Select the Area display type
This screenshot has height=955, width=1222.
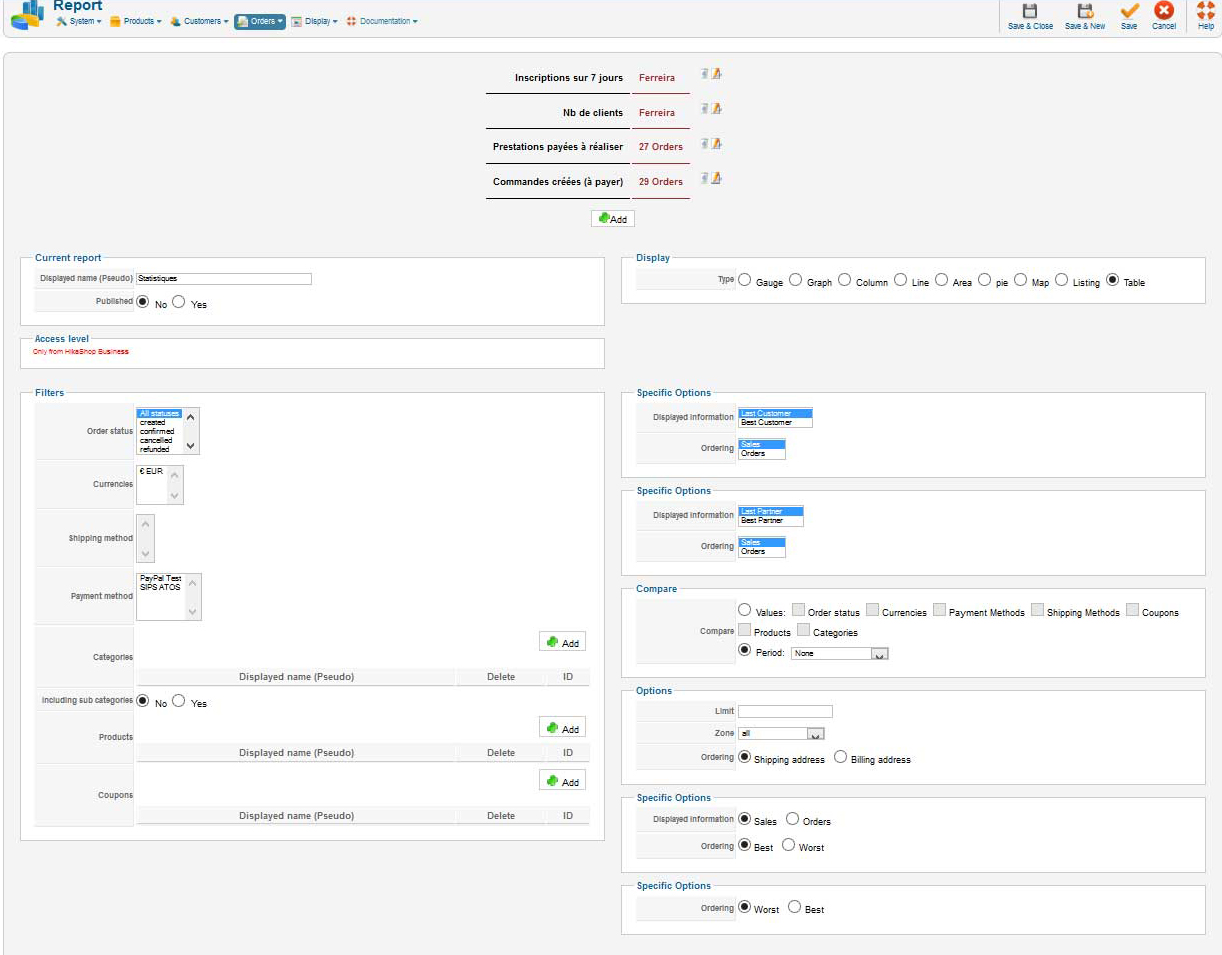point(942,281)
